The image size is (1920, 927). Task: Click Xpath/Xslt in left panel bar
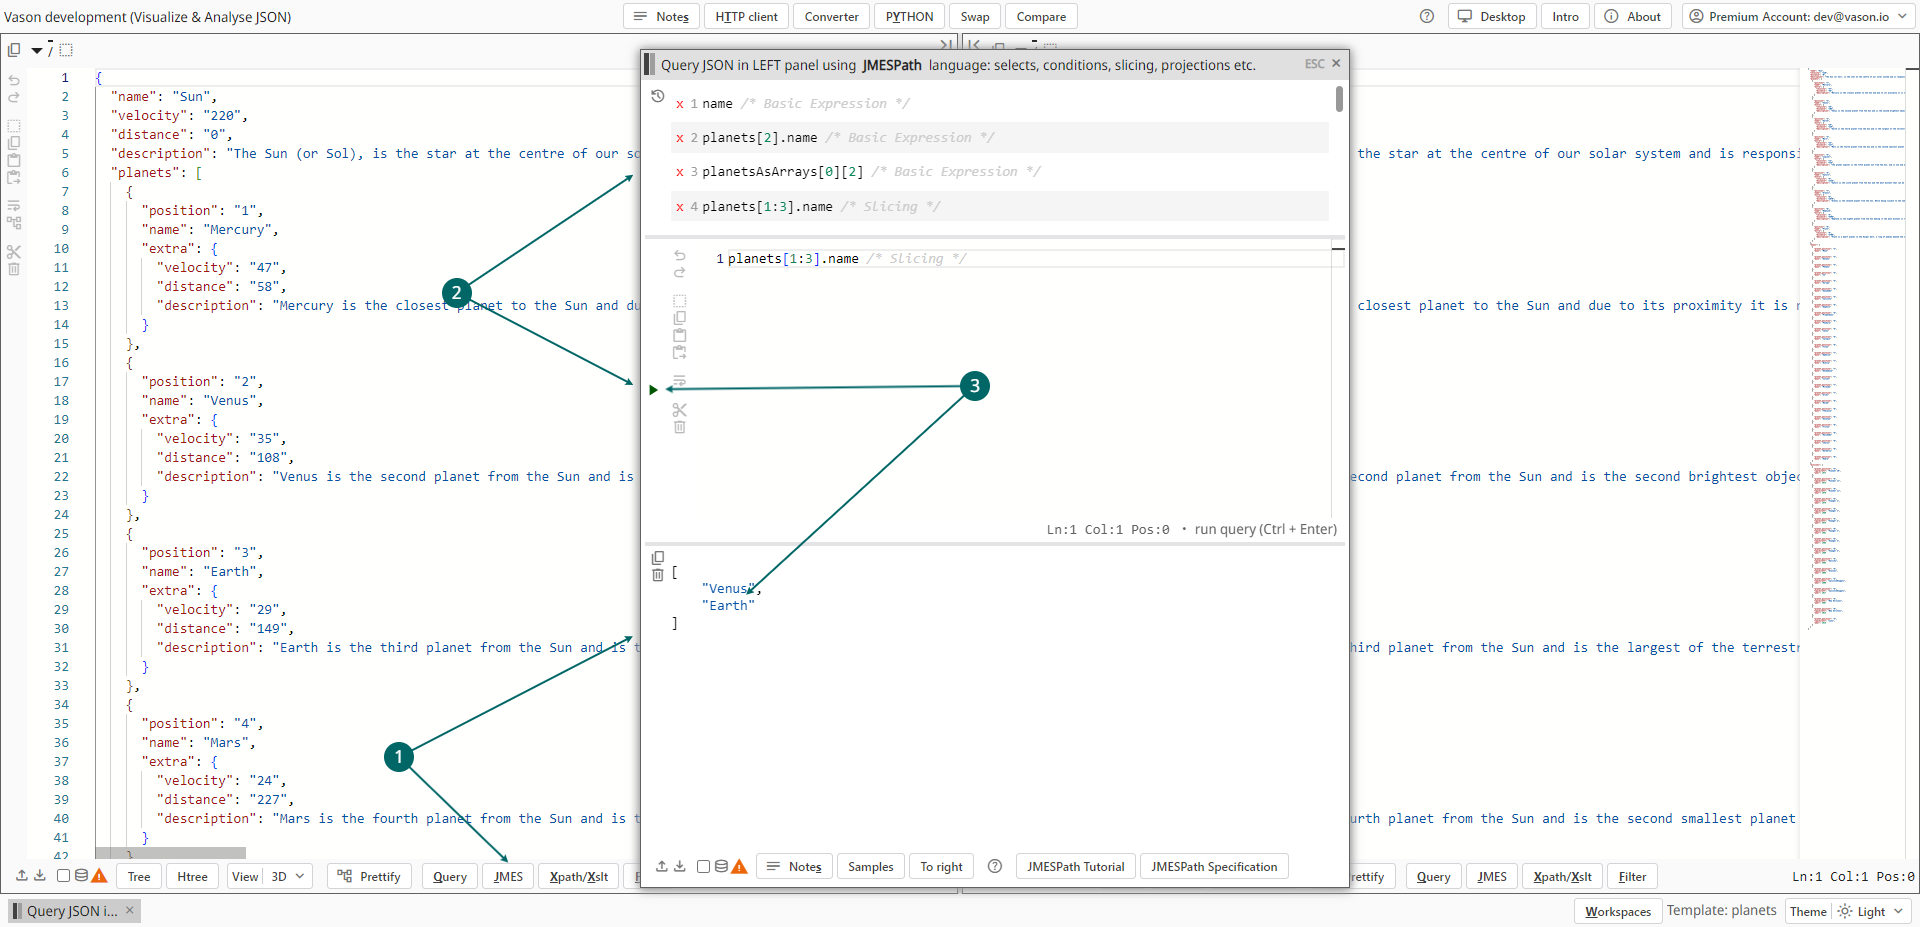coord(579,876)
